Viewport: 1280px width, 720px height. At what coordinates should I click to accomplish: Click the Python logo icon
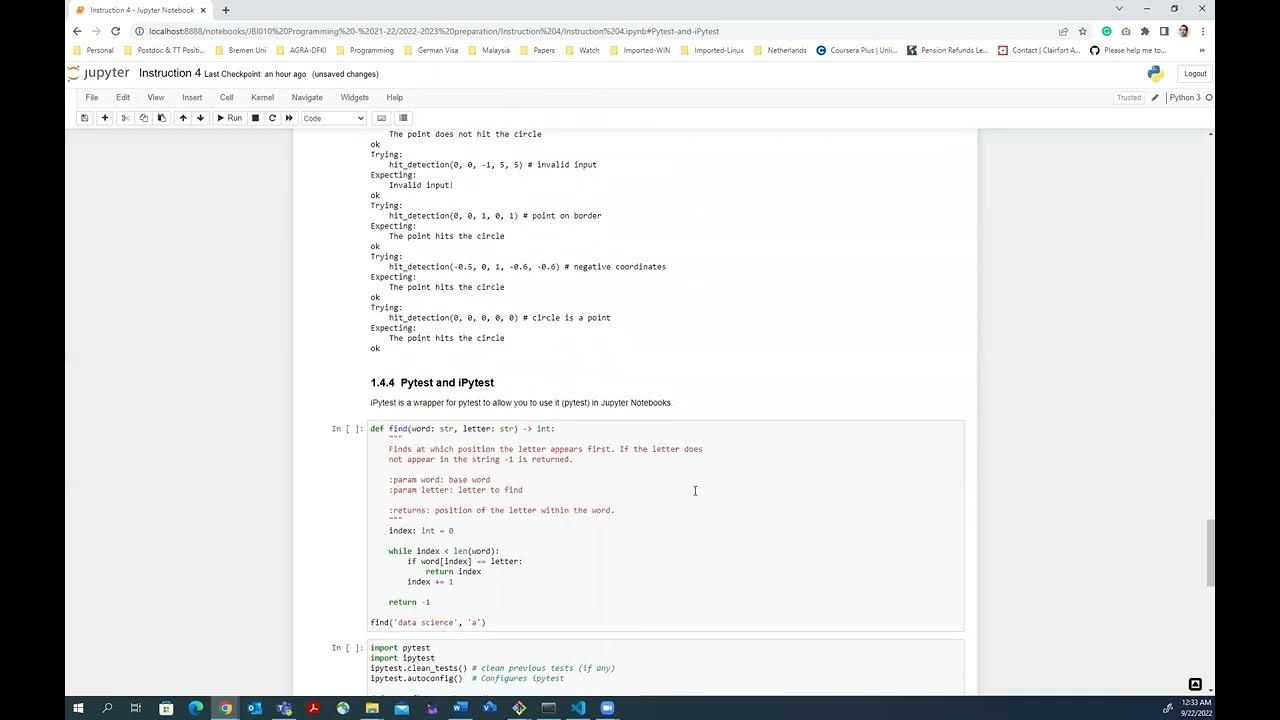[1155, 74]
